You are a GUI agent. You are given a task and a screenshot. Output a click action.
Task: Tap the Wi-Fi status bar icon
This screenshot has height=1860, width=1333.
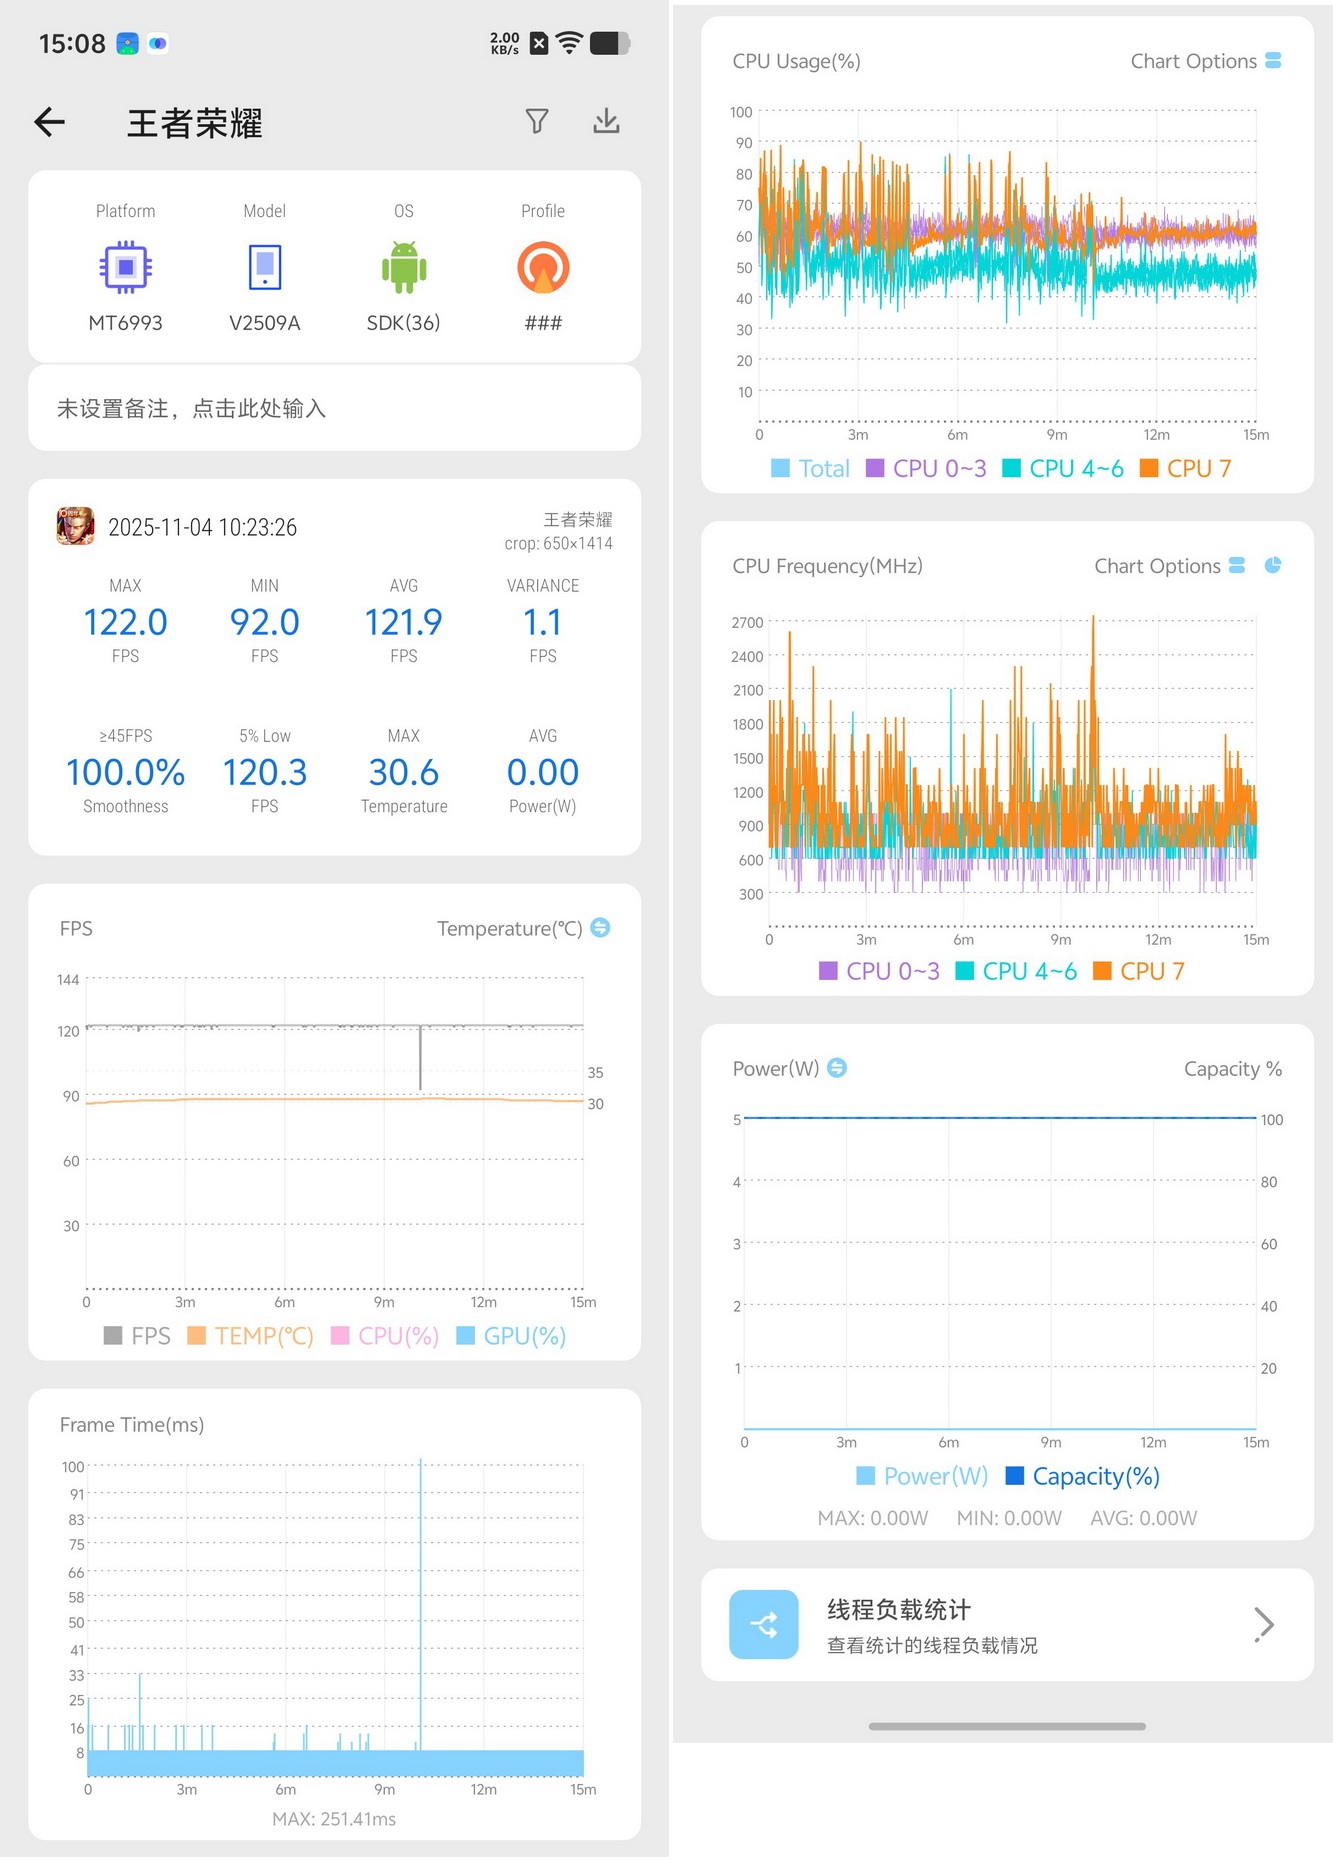pos(569,43)
